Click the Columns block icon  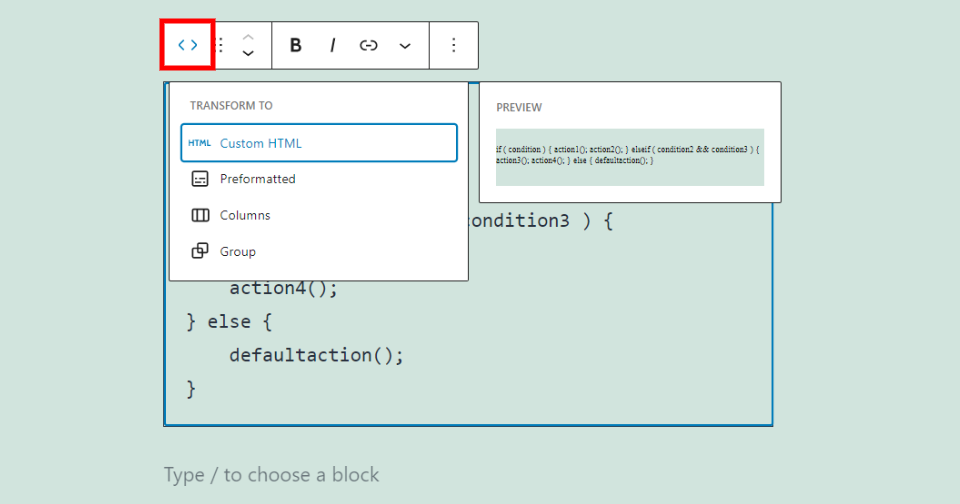[x=200, y=215]
